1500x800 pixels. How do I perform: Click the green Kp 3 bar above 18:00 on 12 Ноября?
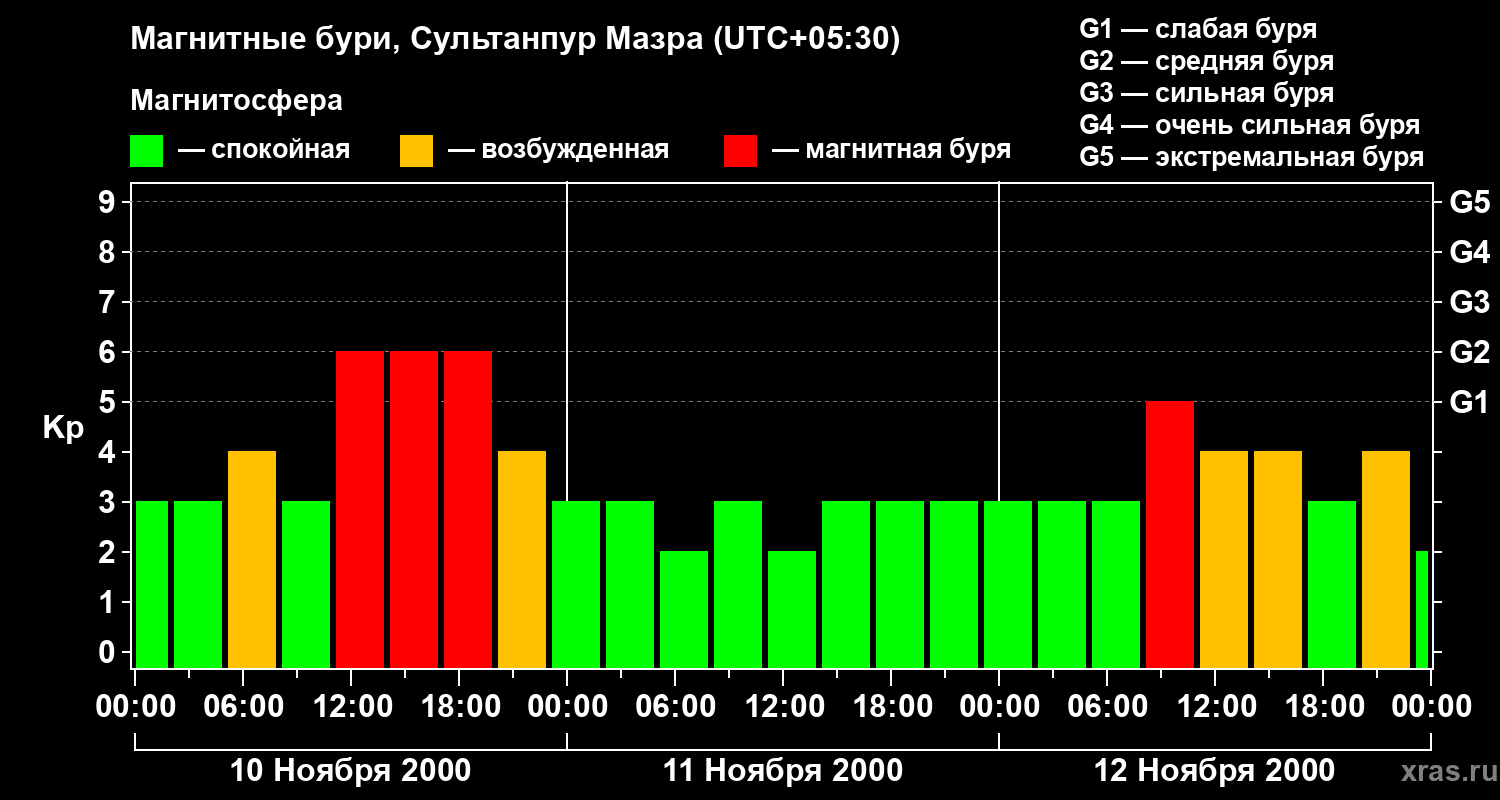click(x=1332, y=584)
